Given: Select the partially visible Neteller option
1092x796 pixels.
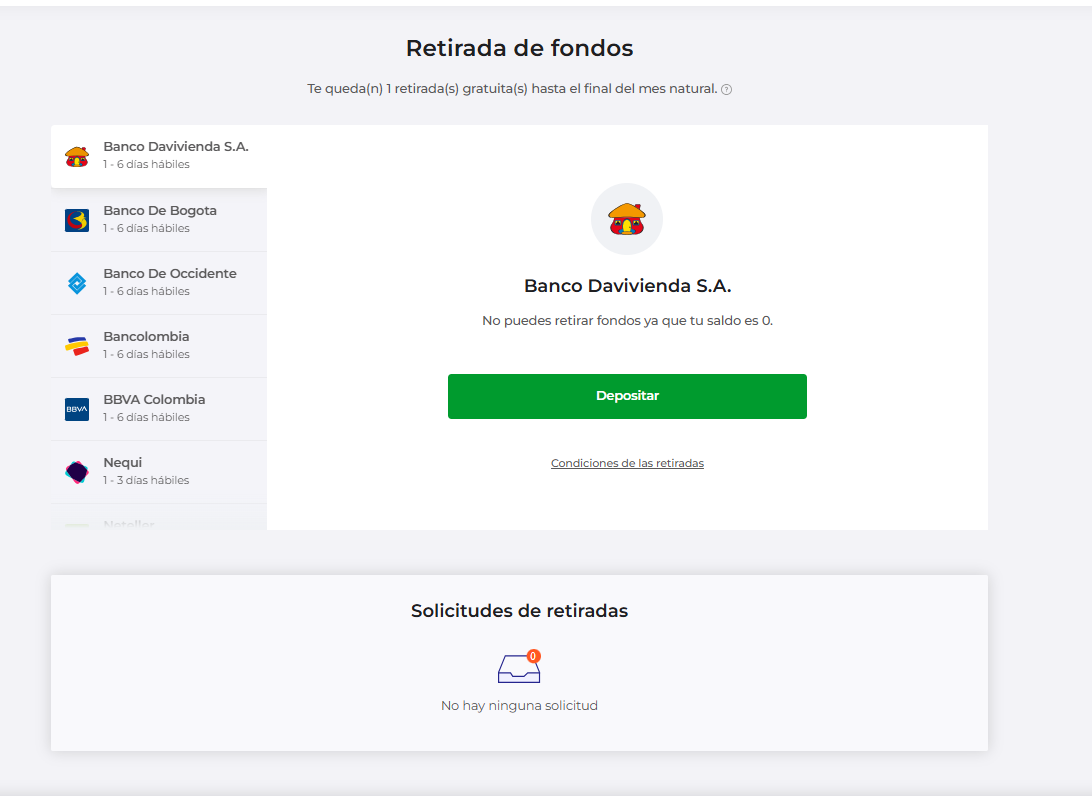Looking at the screenshot, I should (129, 523).
